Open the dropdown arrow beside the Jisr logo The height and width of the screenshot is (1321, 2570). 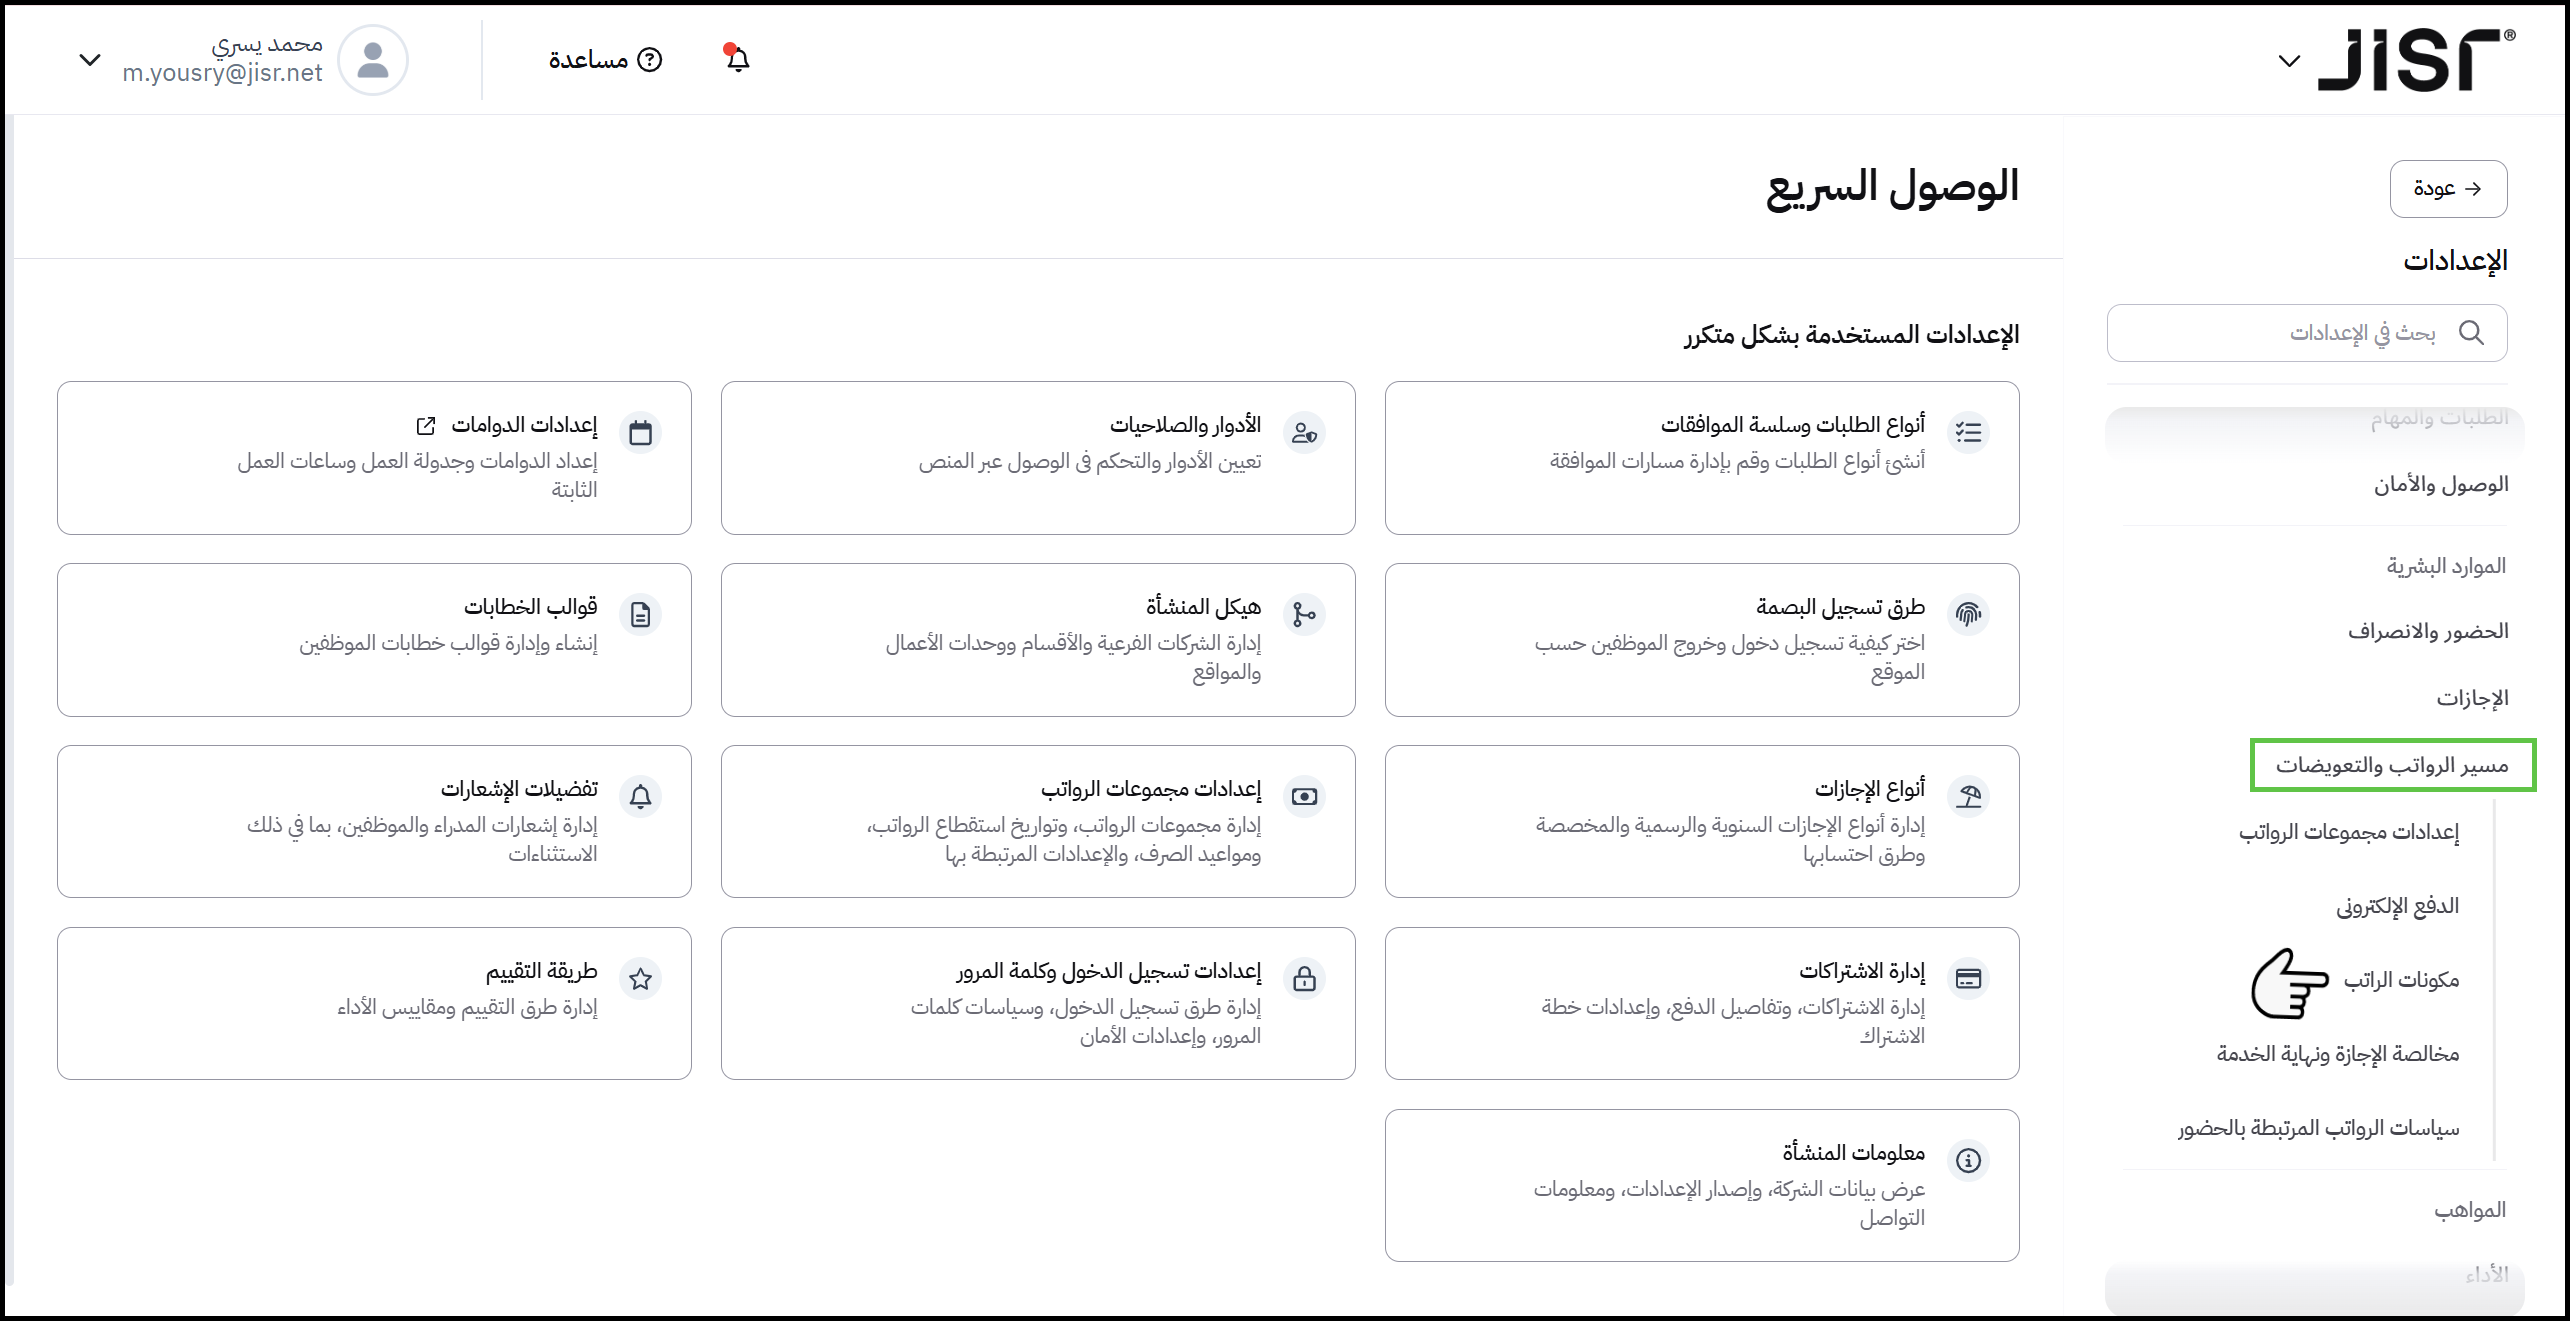2289,61
